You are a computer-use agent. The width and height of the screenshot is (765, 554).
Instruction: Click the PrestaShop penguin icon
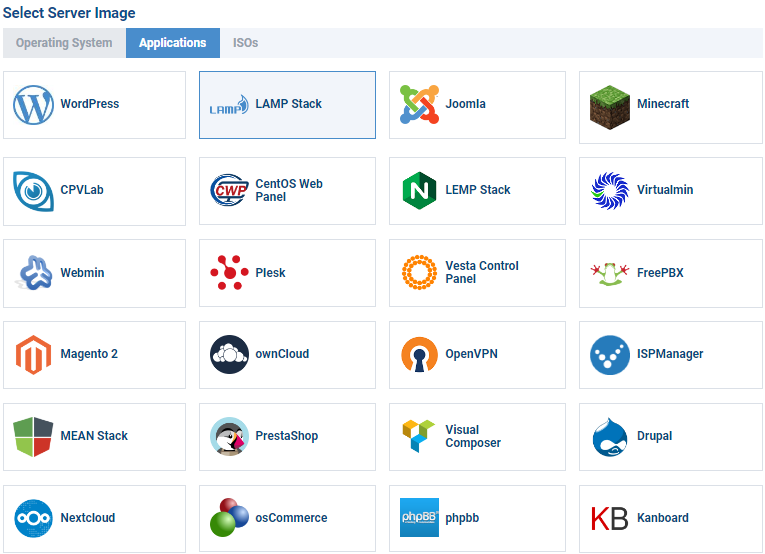tap(229, 437)
